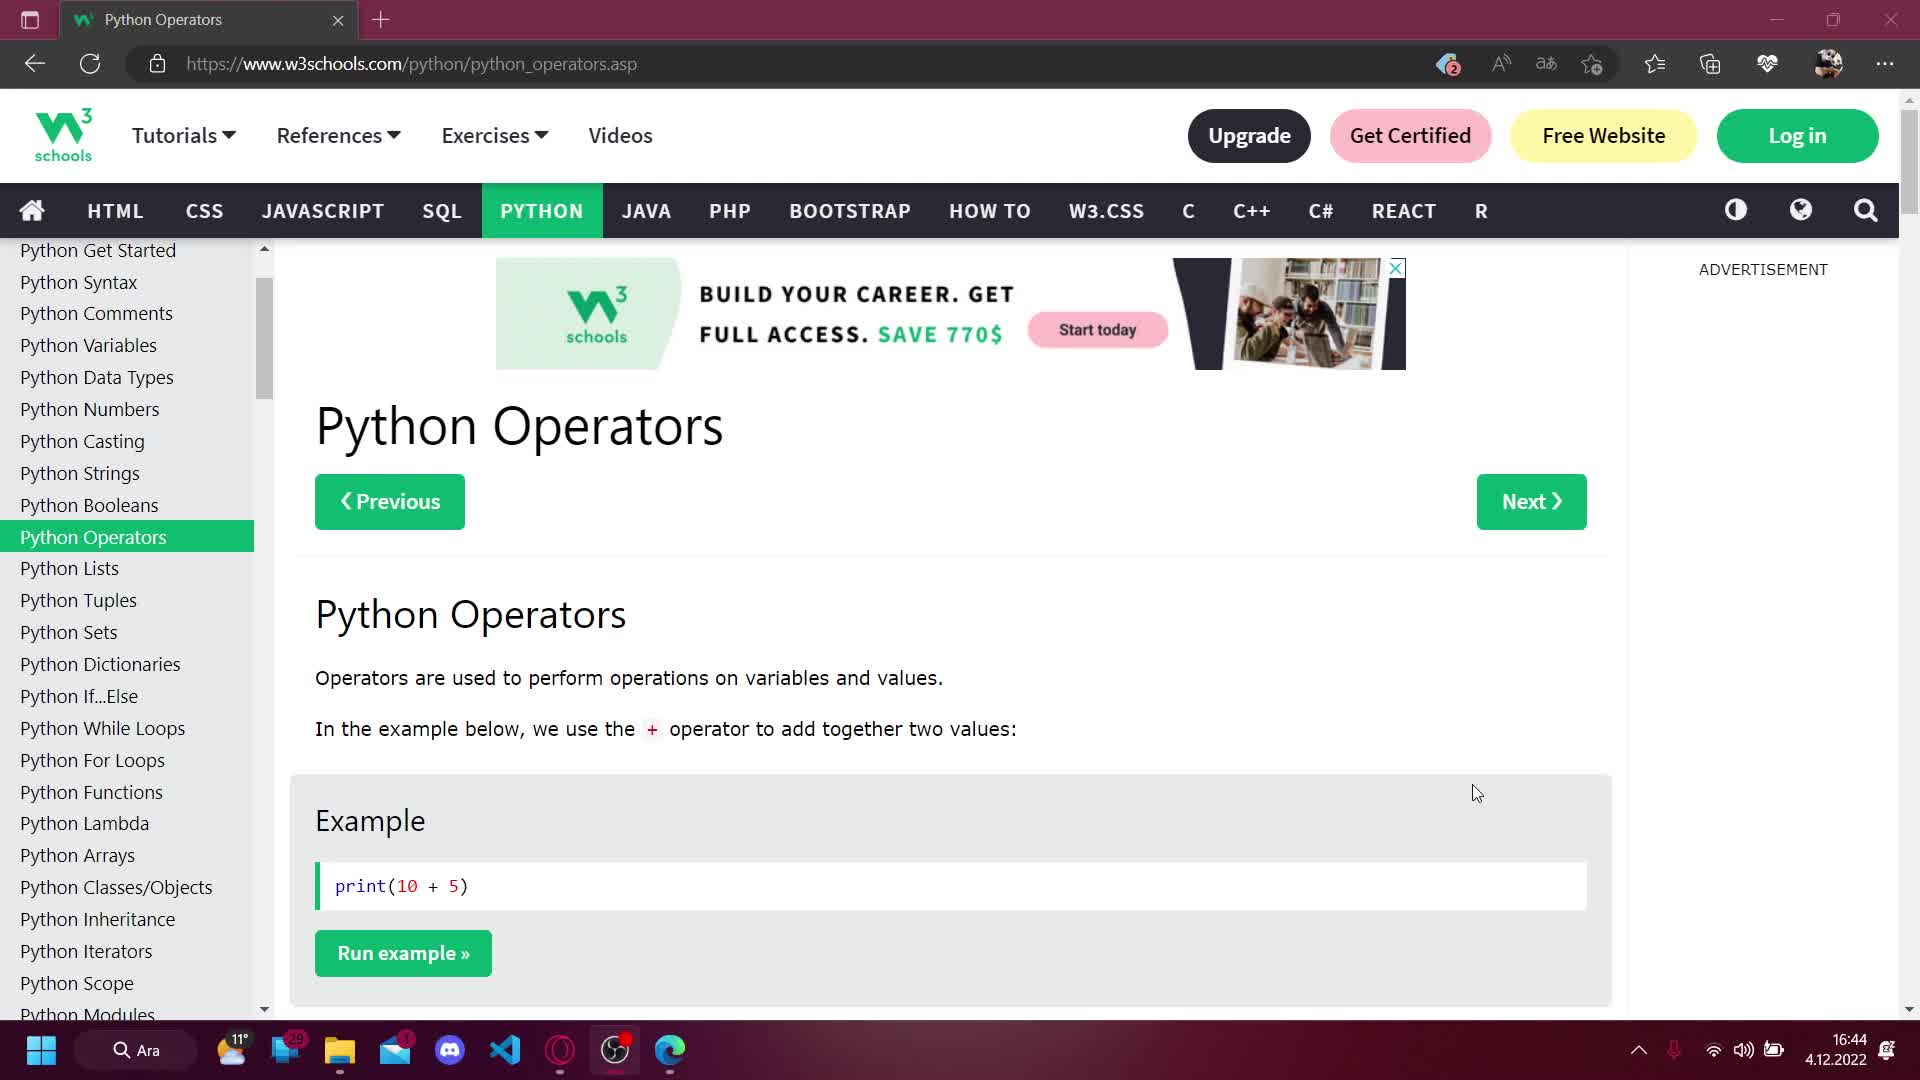Open the Favorites list icon
1920x1080 pixels.
tap(1655, 64)
